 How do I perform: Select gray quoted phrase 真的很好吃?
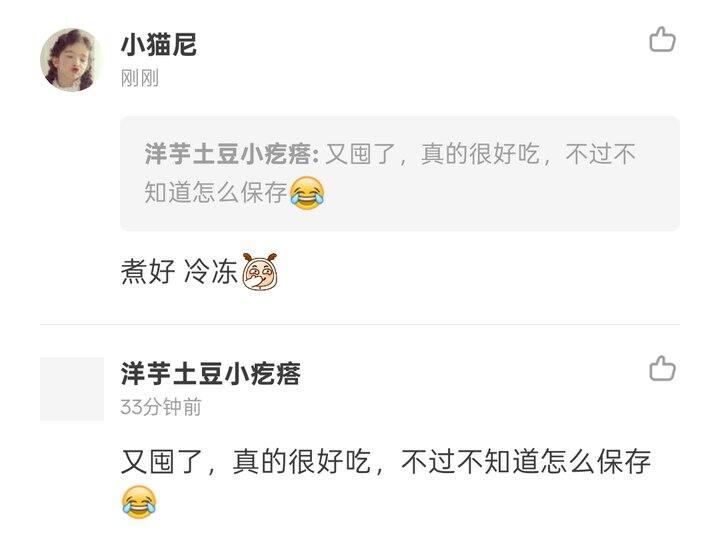coord(480,154)
